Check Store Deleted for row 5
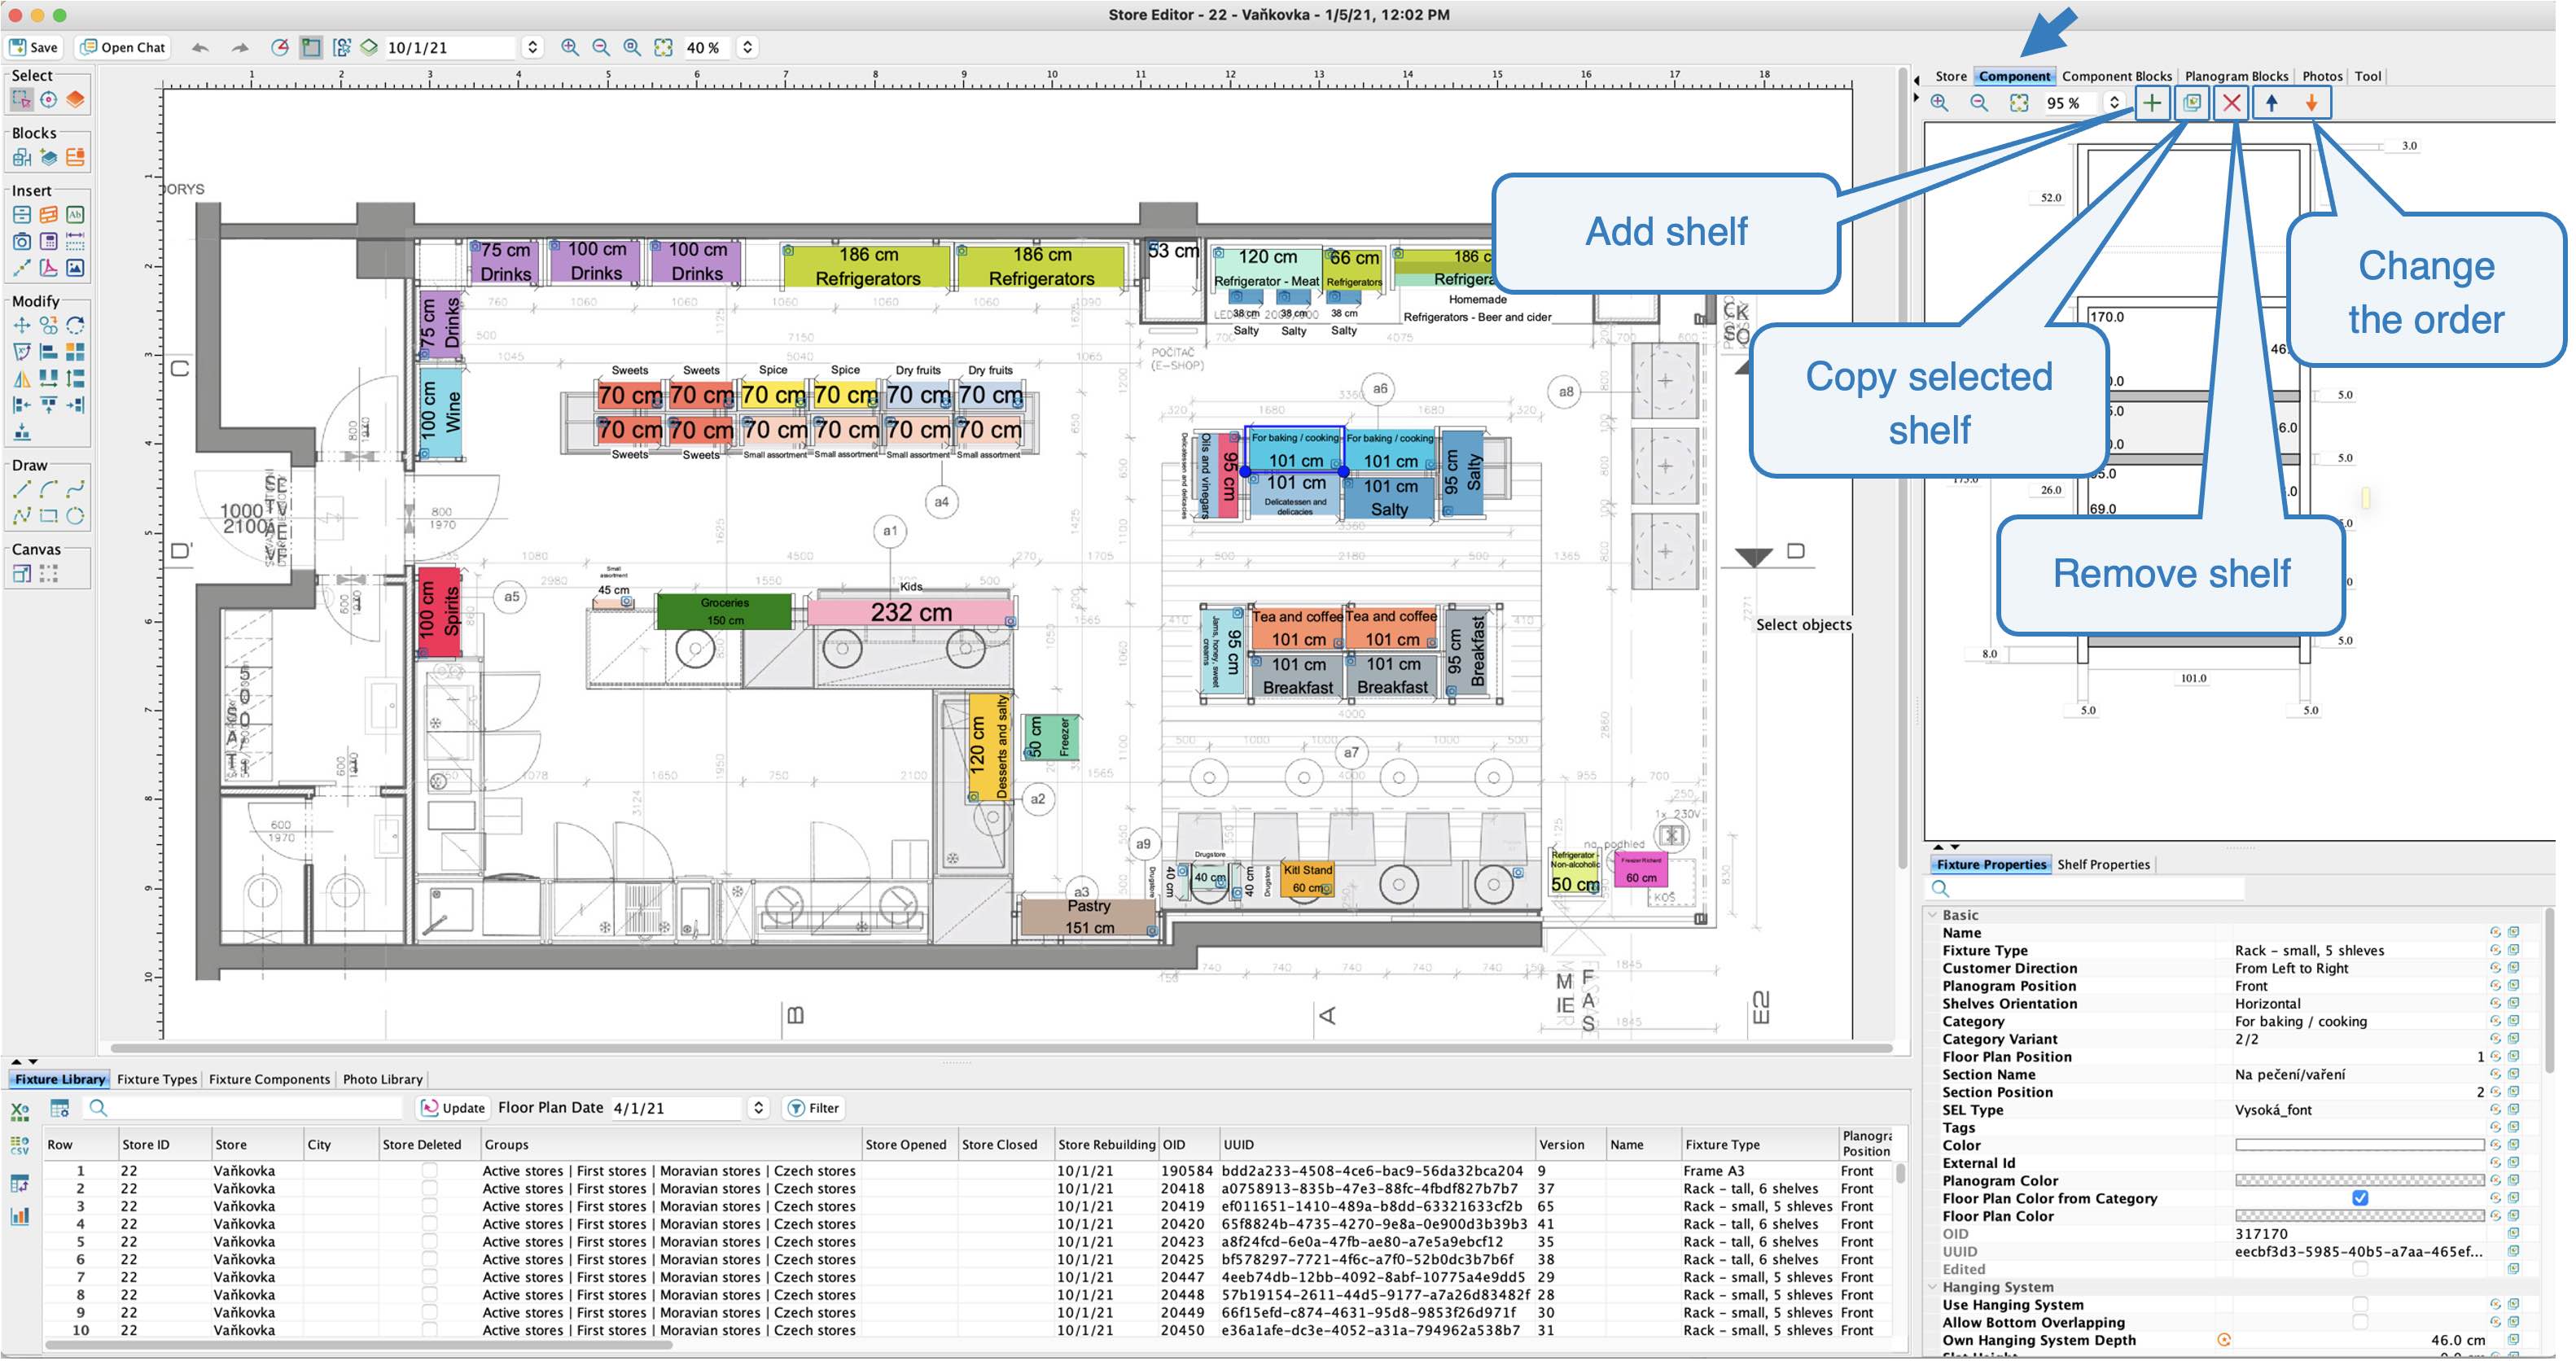 (x=429, y=1241)
